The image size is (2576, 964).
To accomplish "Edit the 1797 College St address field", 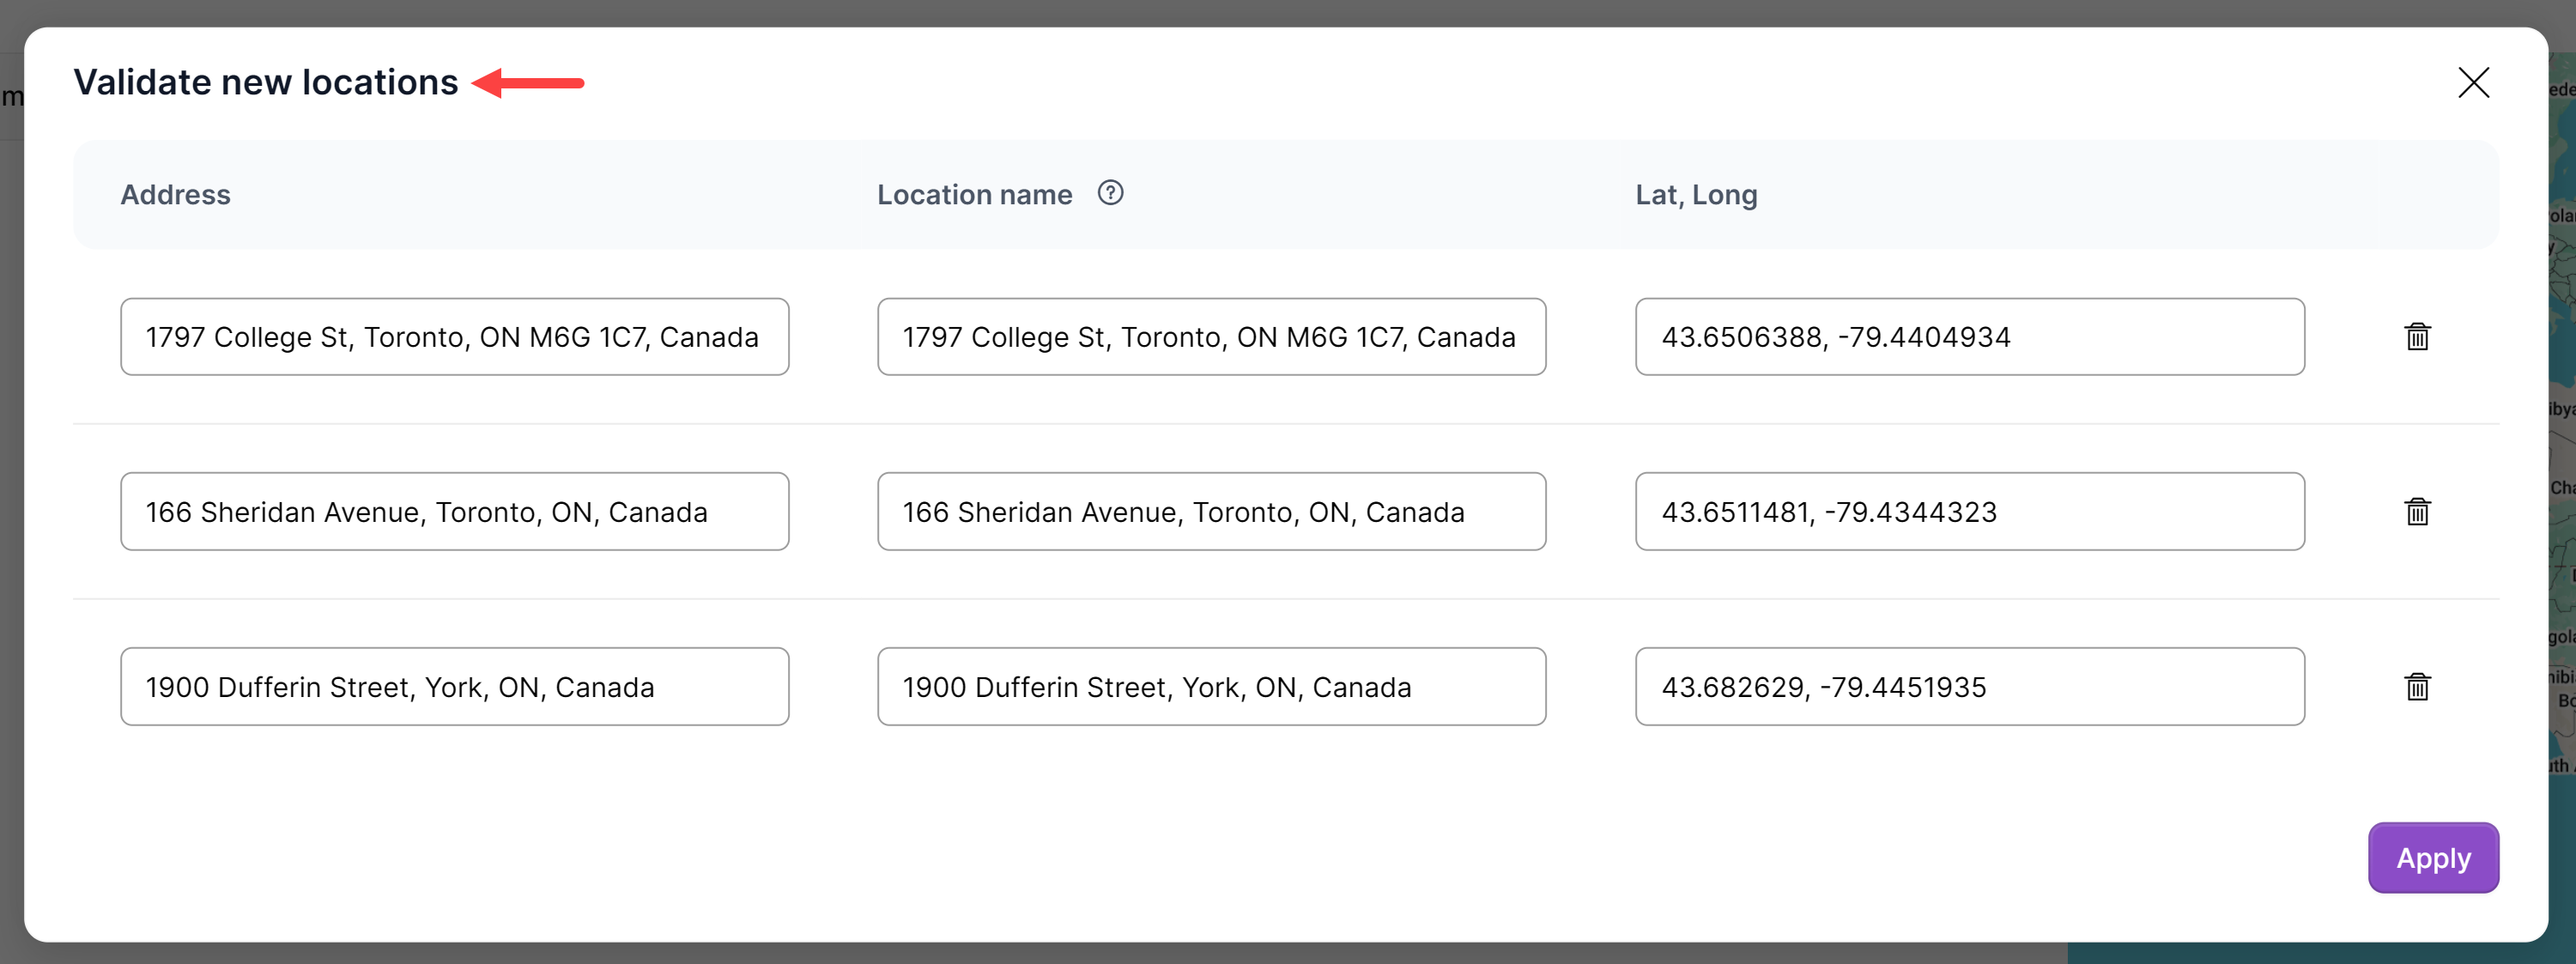I will click(454, 337).
